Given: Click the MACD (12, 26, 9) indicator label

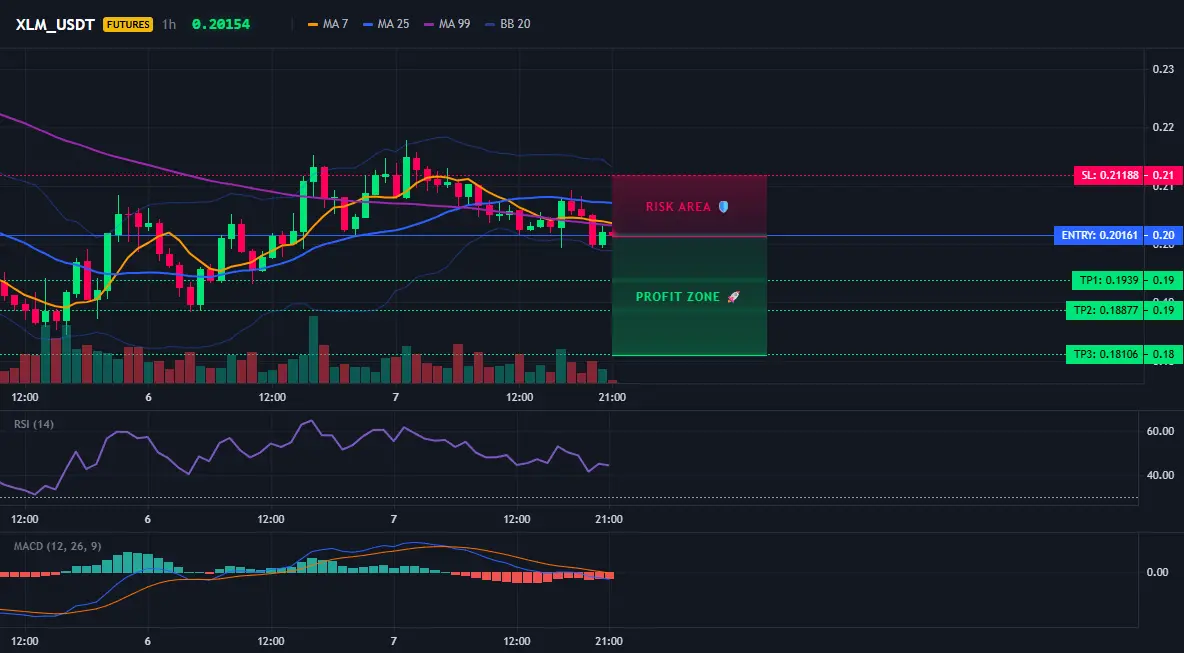Looking at the screenshot, I should (x=57, y=546).
